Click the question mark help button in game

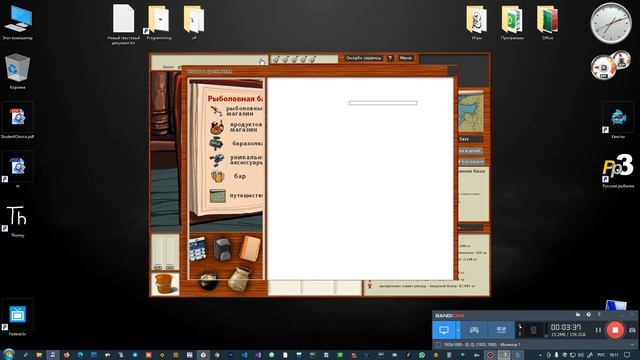pos(390,58)
